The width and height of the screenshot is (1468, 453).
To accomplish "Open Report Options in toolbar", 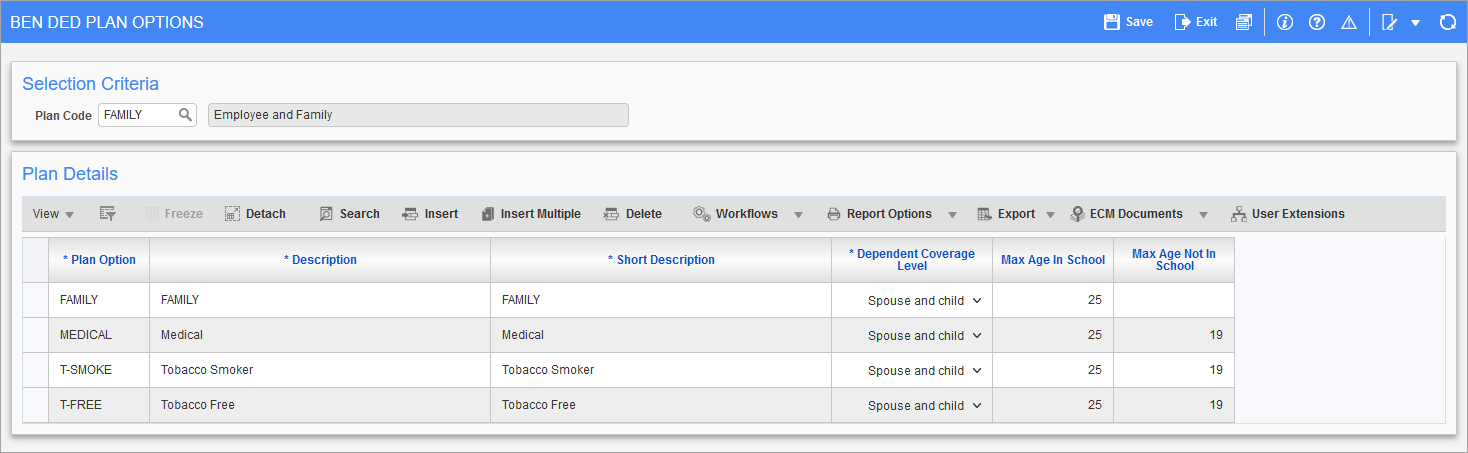I will click(879, 214).
